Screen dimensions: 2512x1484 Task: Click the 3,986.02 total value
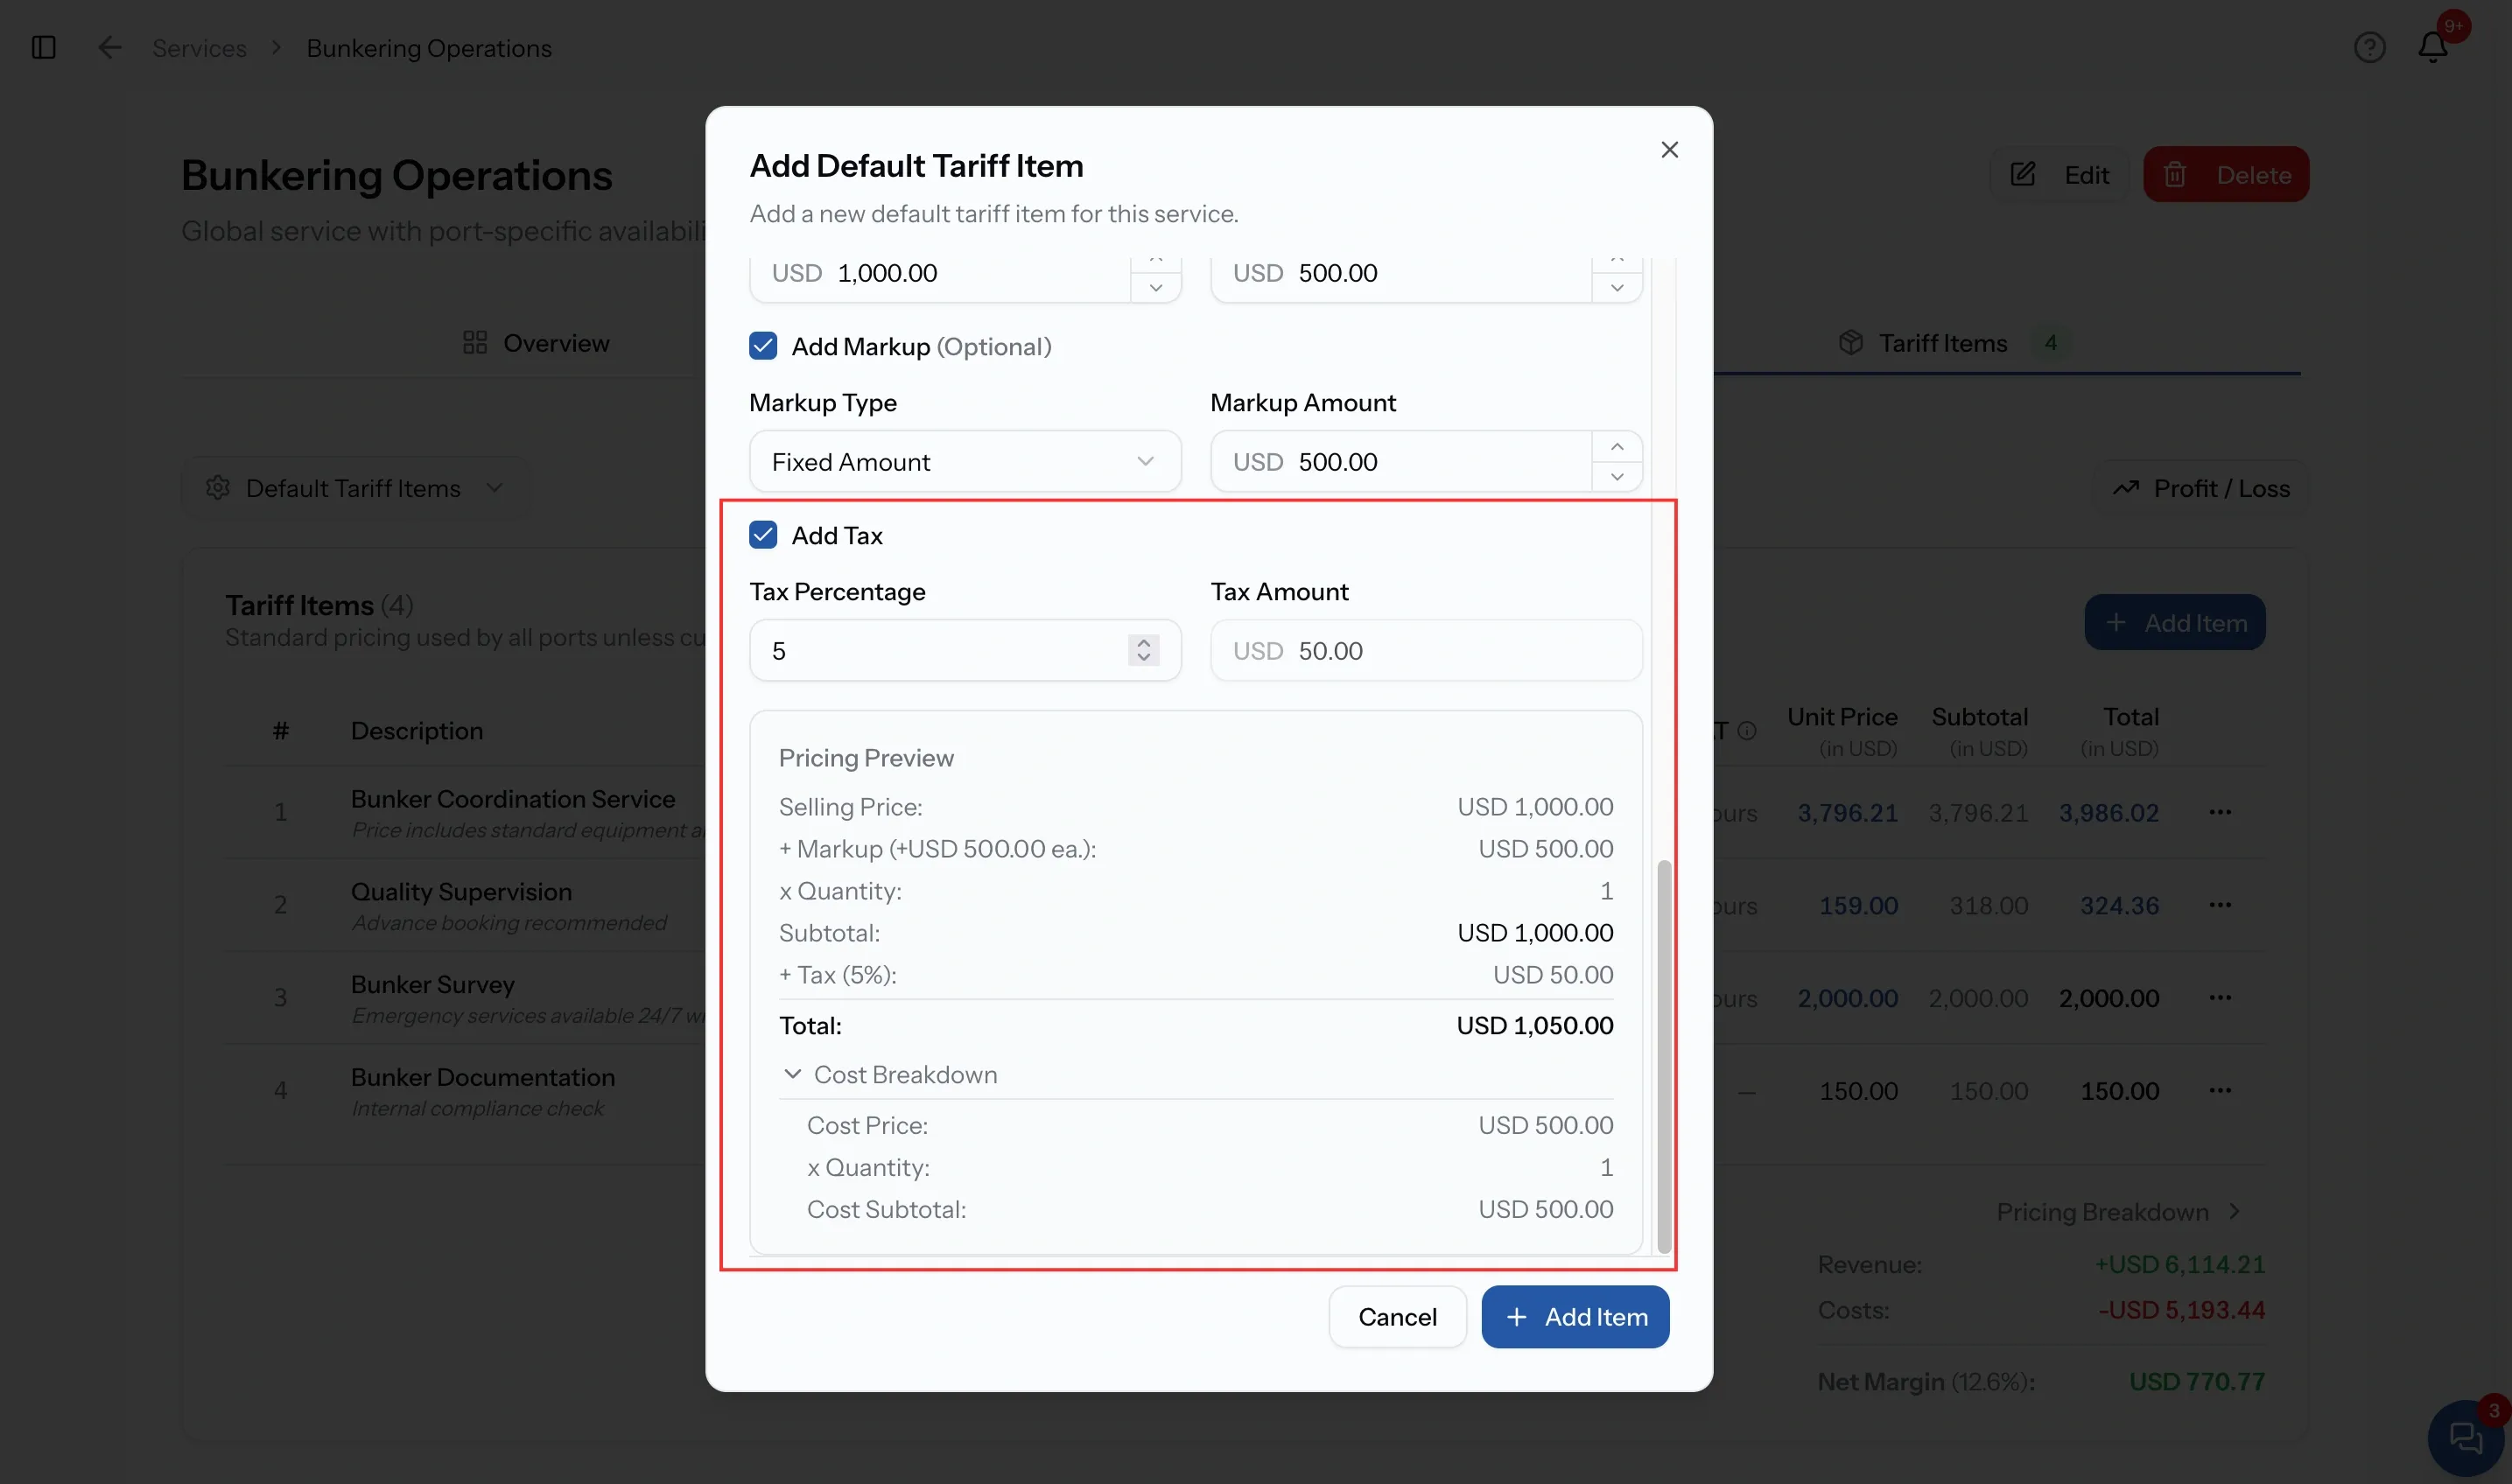click(2108, 813)
